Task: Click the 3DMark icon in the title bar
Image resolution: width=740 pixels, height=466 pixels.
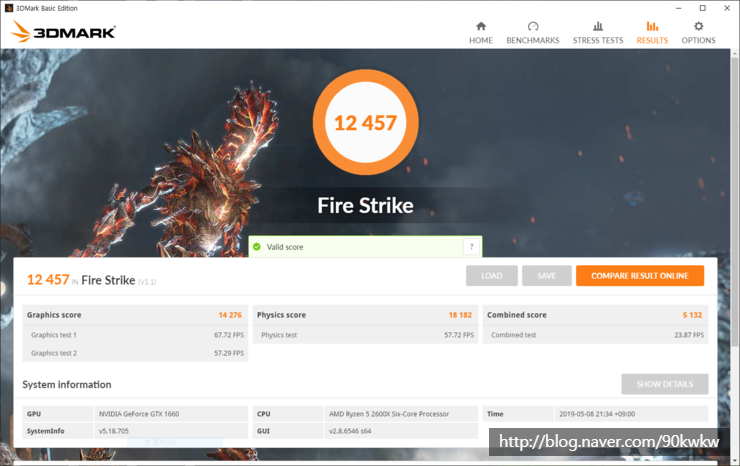Action: pyautogui.click(x=8, y=8)
